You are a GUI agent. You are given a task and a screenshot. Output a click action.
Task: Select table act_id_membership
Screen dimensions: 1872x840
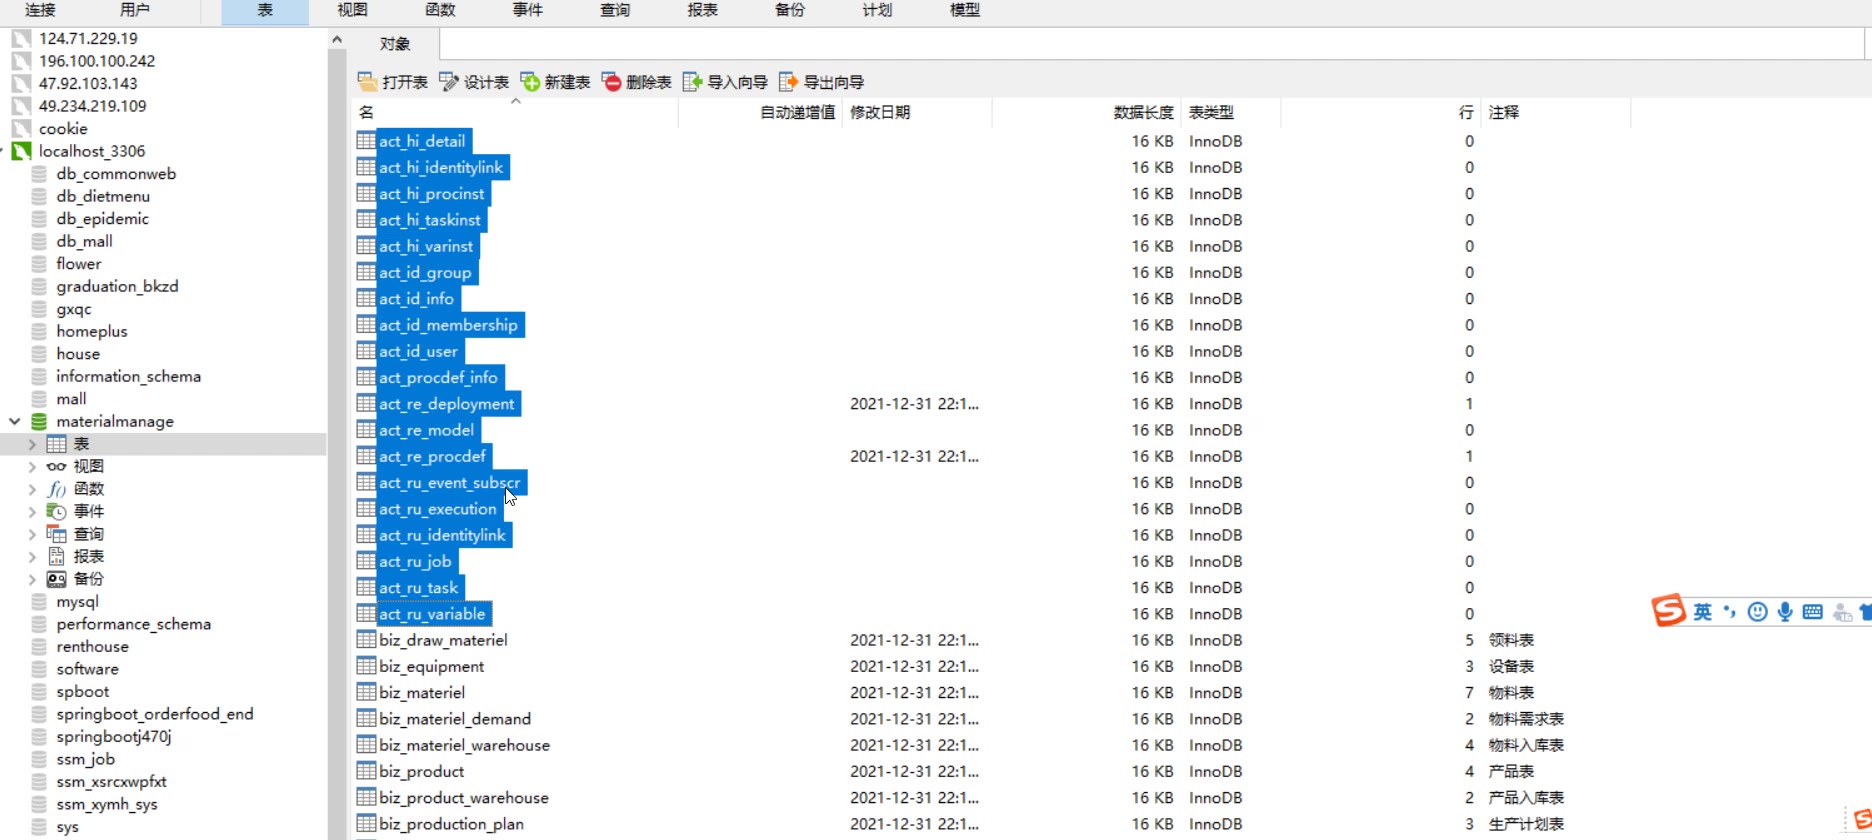tap(448, 325)
